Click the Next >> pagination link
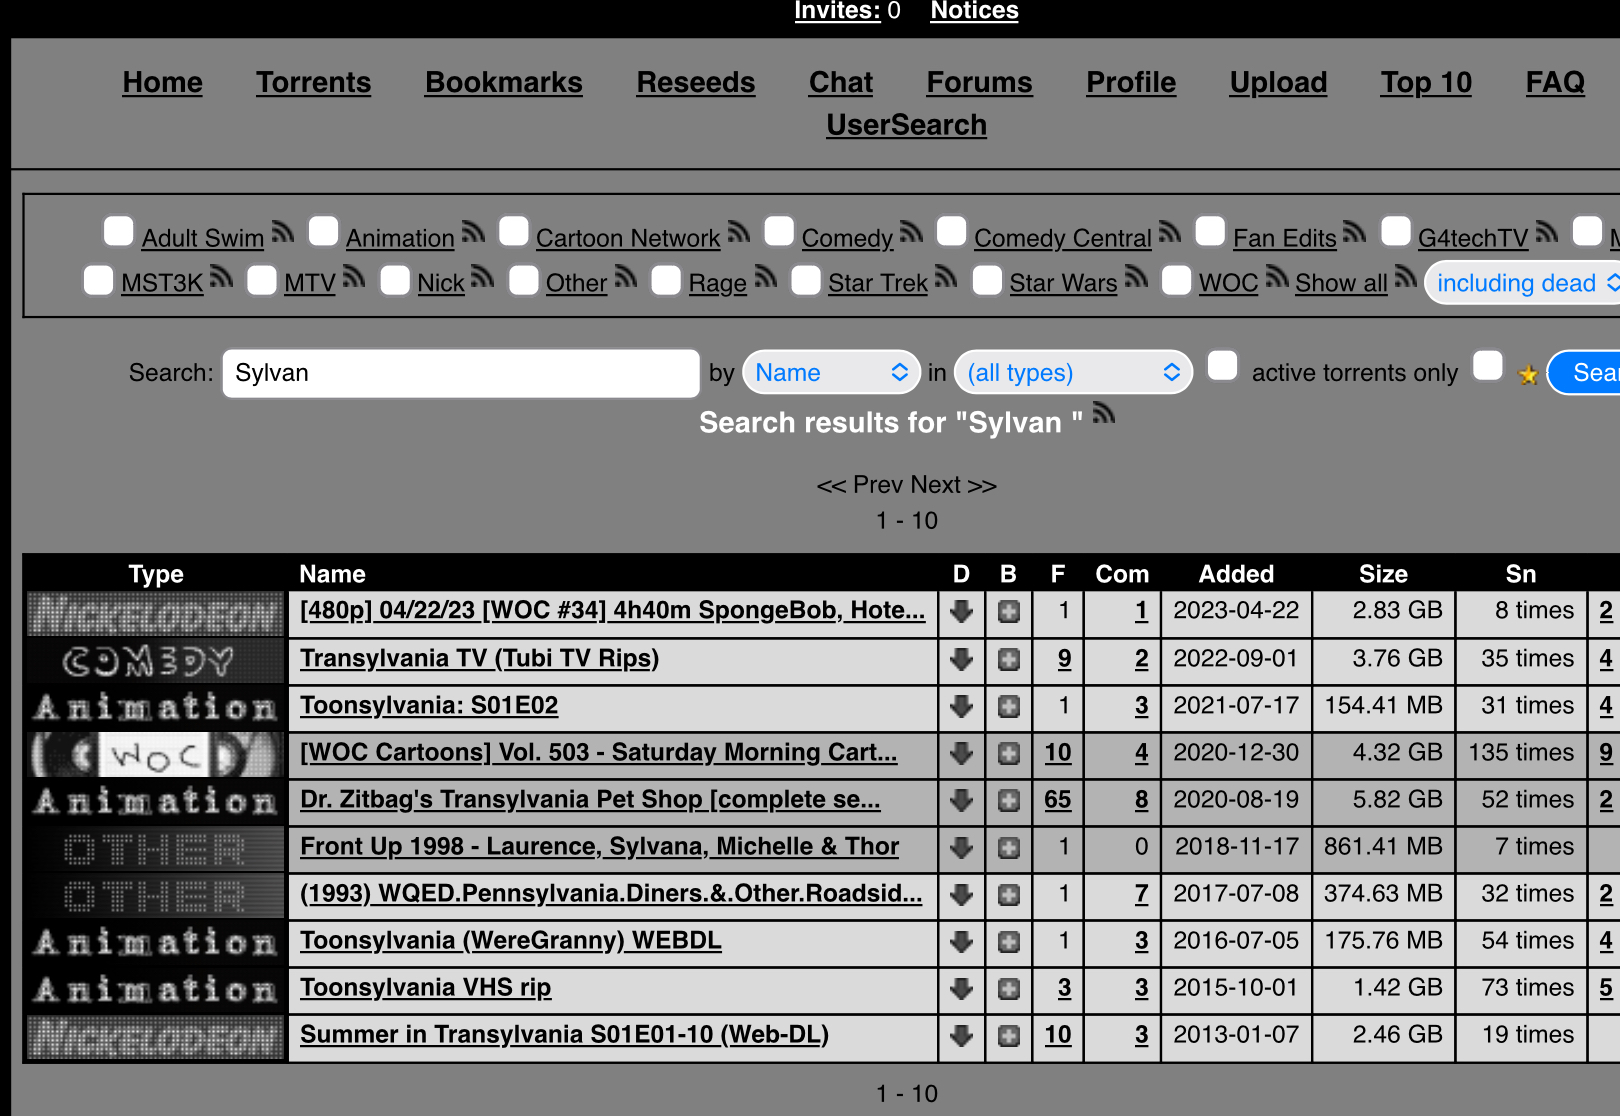1620x1116 pixels. pyautogui.click(x=953, y=485)
